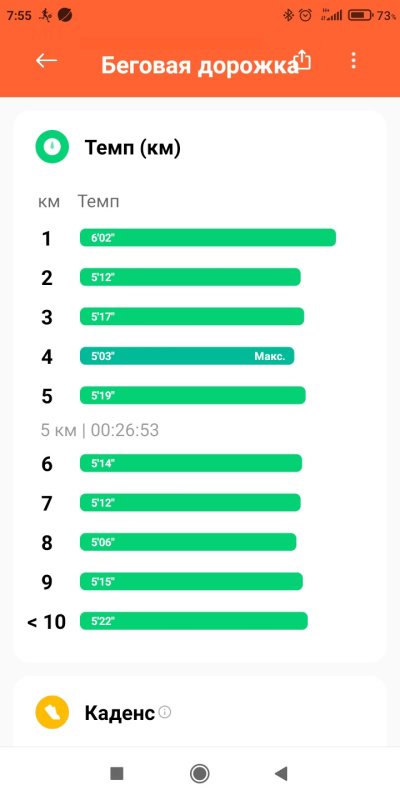Tap the Темп (км) section title

(133, 148)
